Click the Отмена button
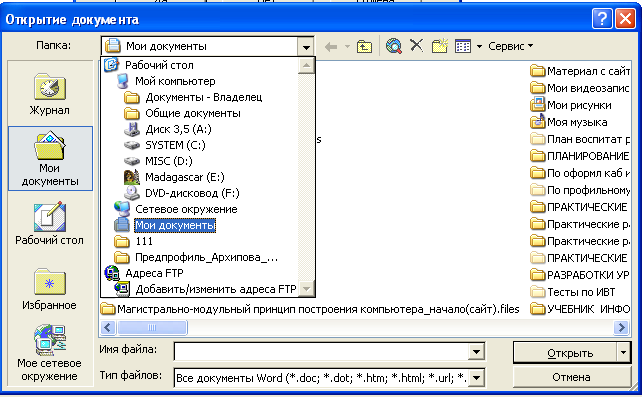Image resolution: width=642 pixels, height=397 pixels. [x=571, y=377]
